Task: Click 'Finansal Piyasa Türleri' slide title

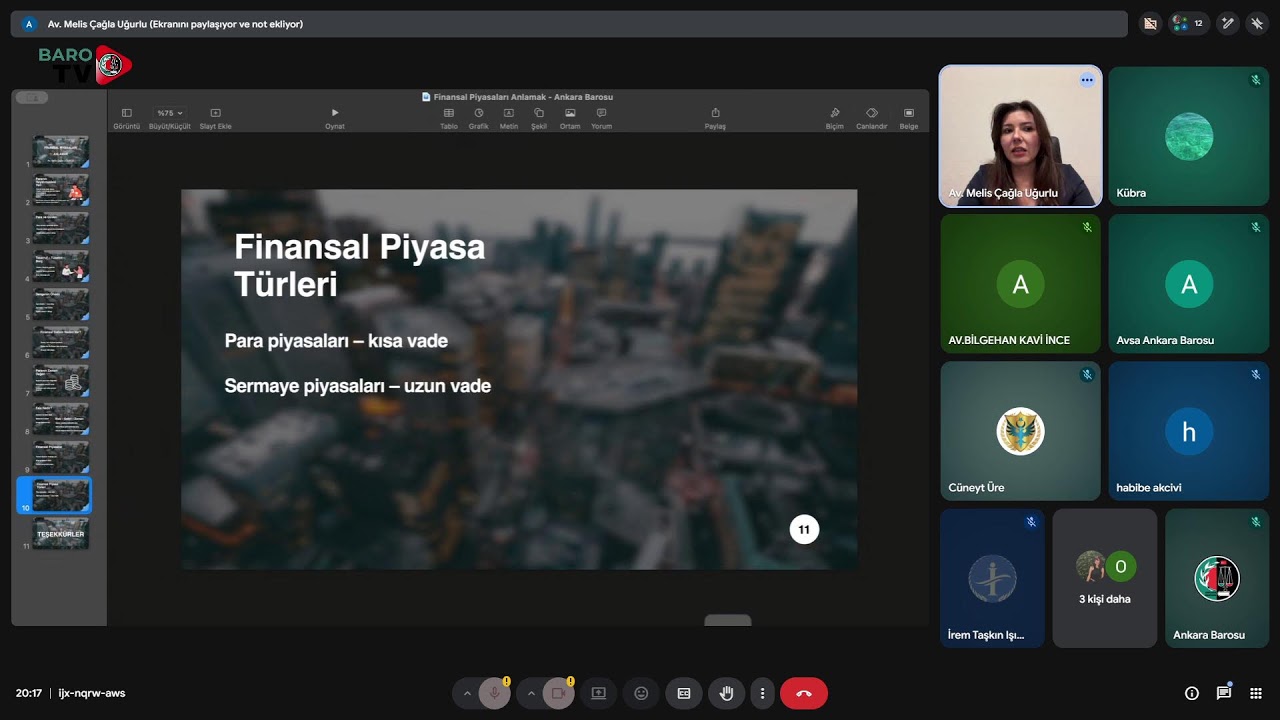Action: 359,265
